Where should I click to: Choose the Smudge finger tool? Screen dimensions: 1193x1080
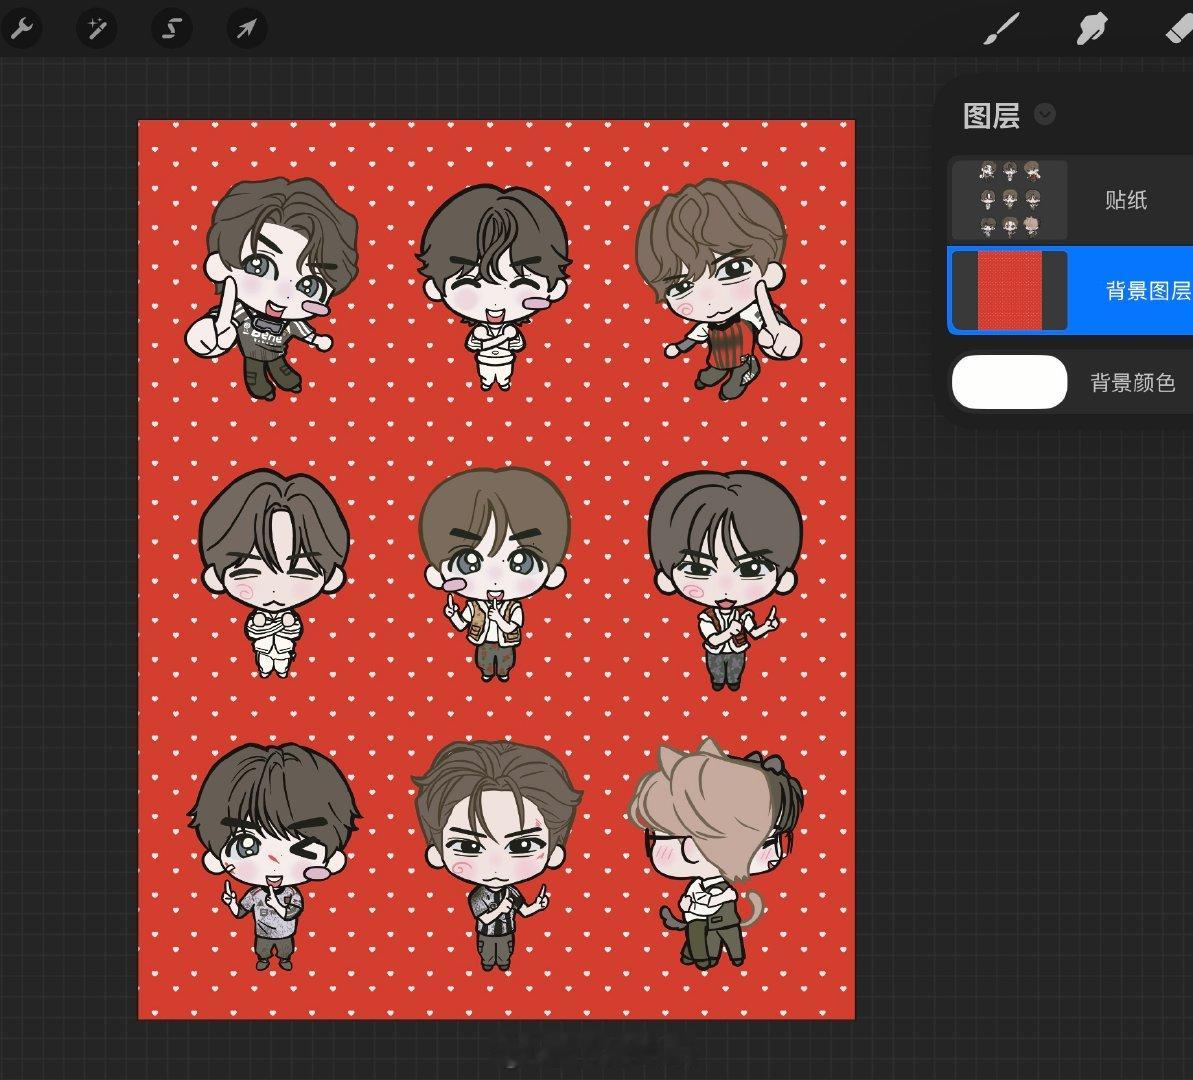click(1092, 29)
